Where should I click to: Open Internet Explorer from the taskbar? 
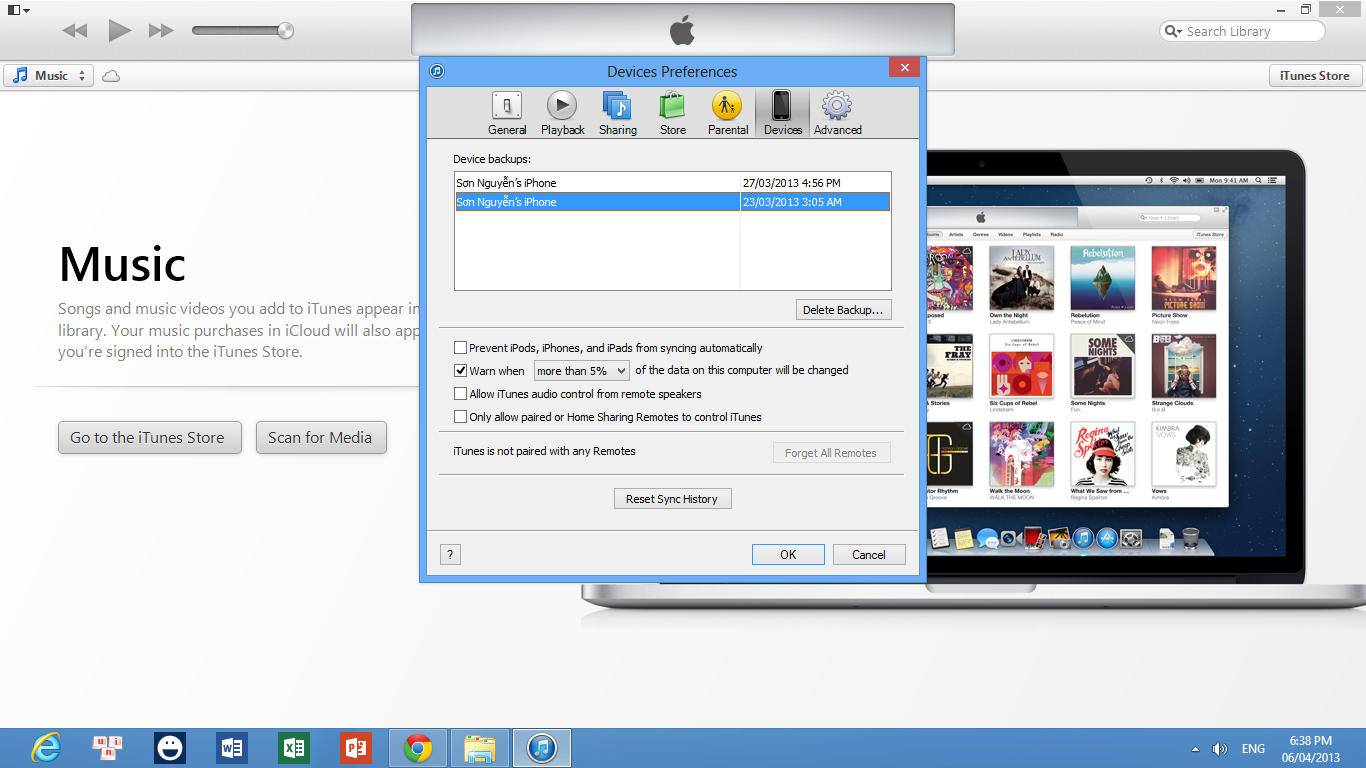coord(46,748)
